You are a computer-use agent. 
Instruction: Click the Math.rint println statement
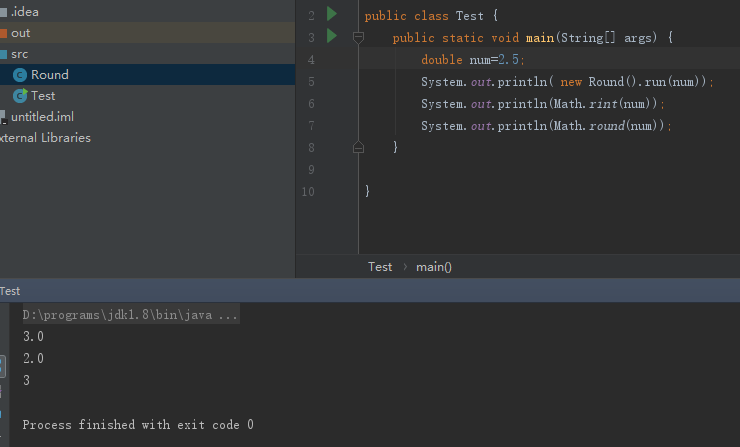pyautogui.click(x=543, y=104)
